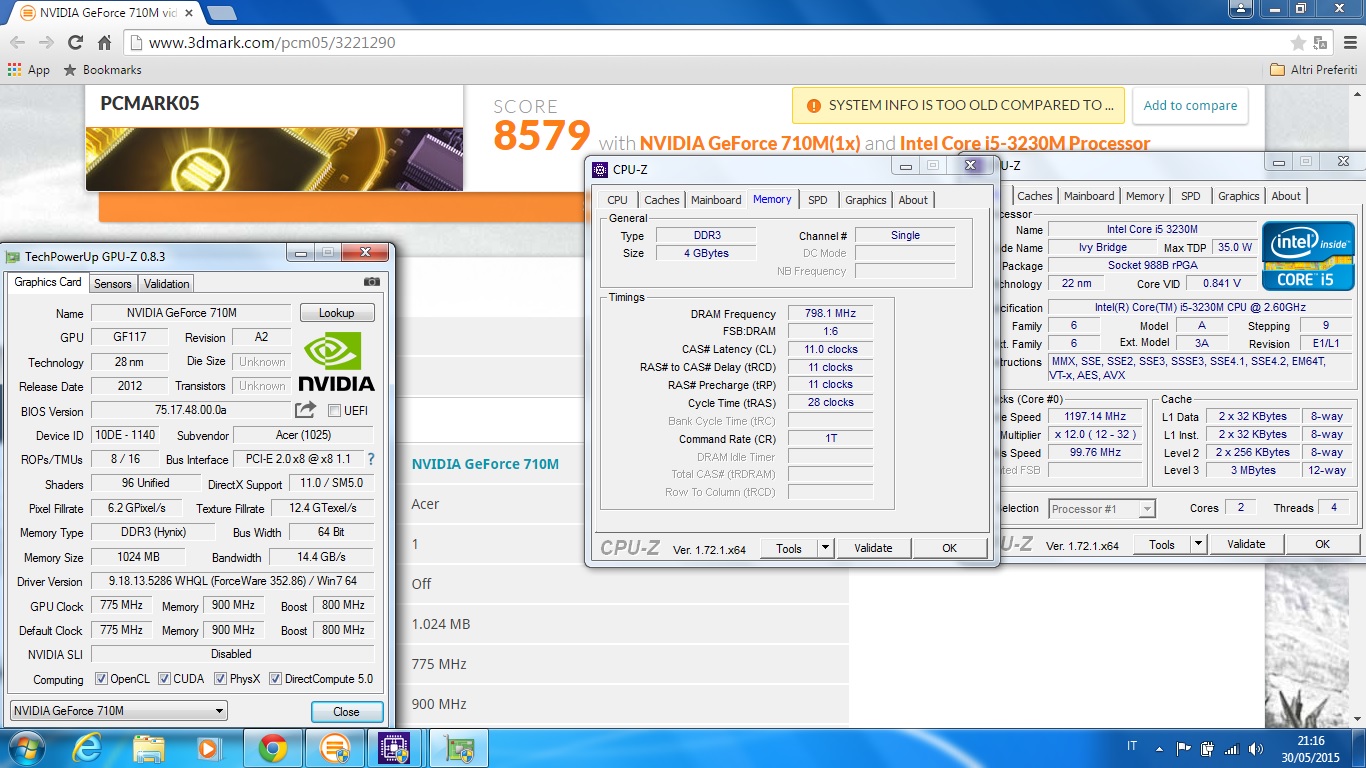This screenshot has width=1366, height=768.
Task: Open the Graphics tab in back CPU-Z
Action: [1239, 196]
